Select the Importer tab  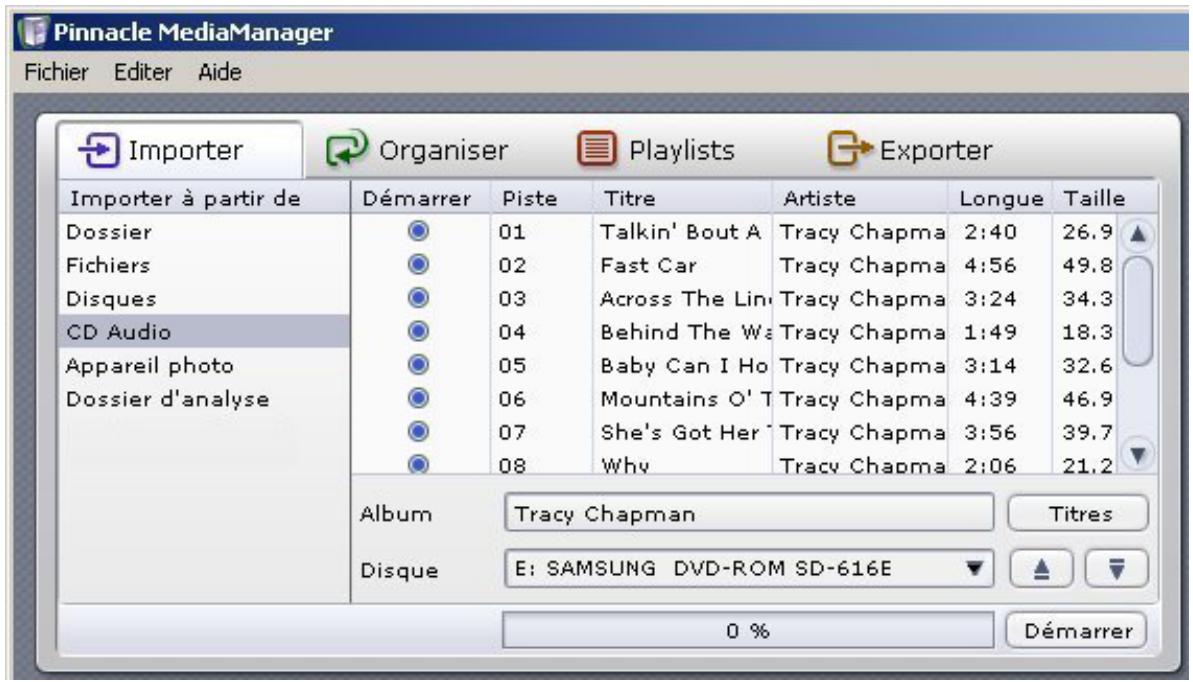click(x=180, y=150)
